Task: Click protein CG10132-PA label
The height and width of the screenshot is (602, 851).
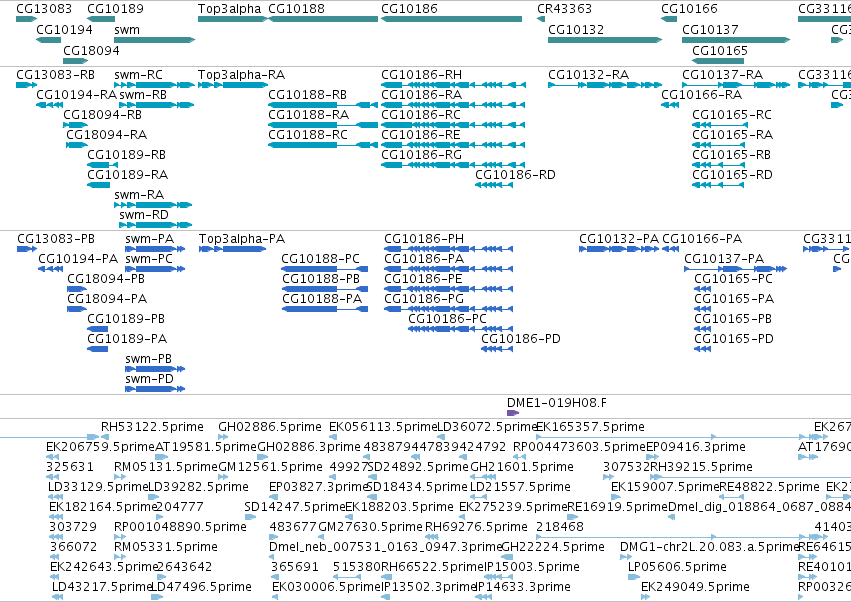Action: point(619,239)
